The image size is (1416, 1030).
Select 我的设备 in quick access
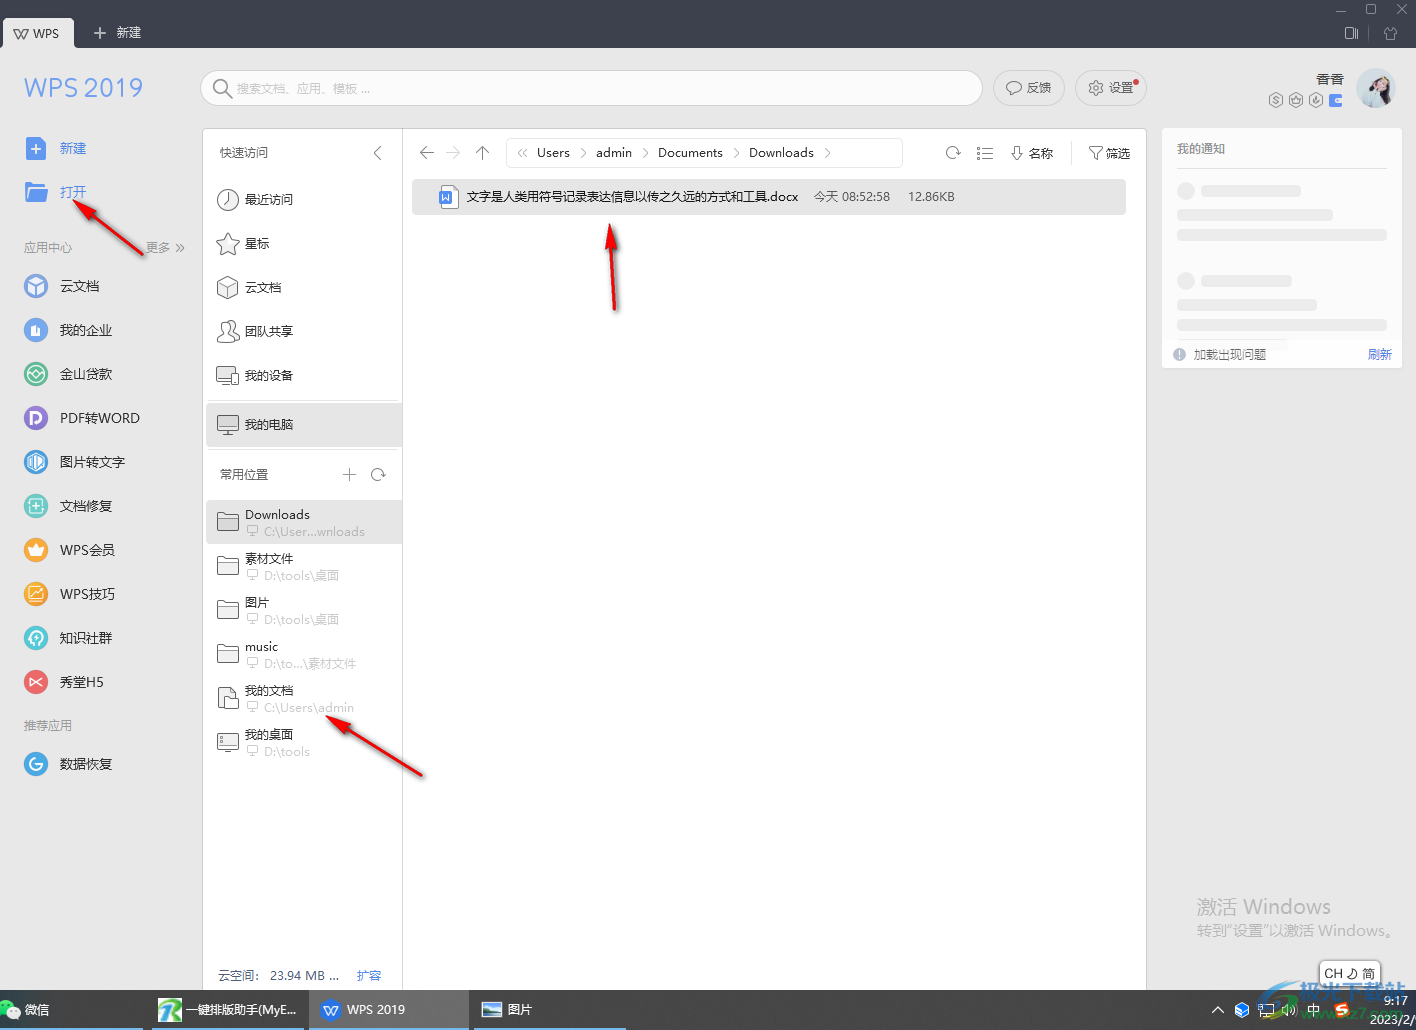coord(304,376)
